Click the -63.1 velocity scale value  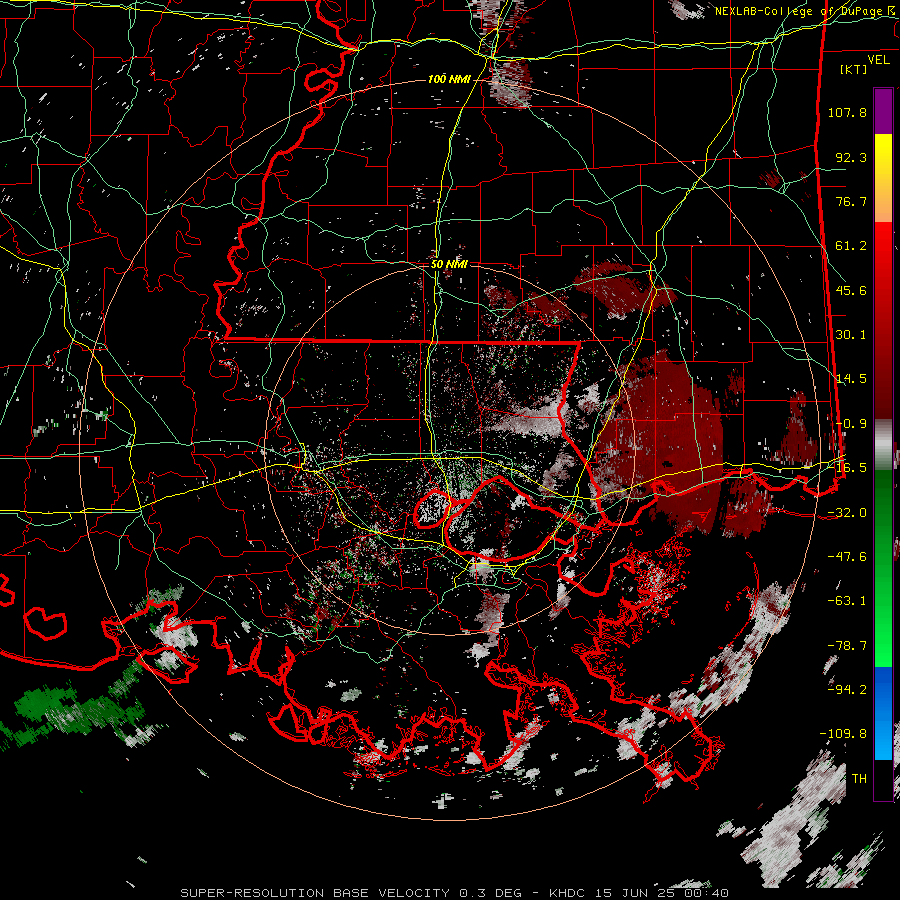tap(847, 601)
